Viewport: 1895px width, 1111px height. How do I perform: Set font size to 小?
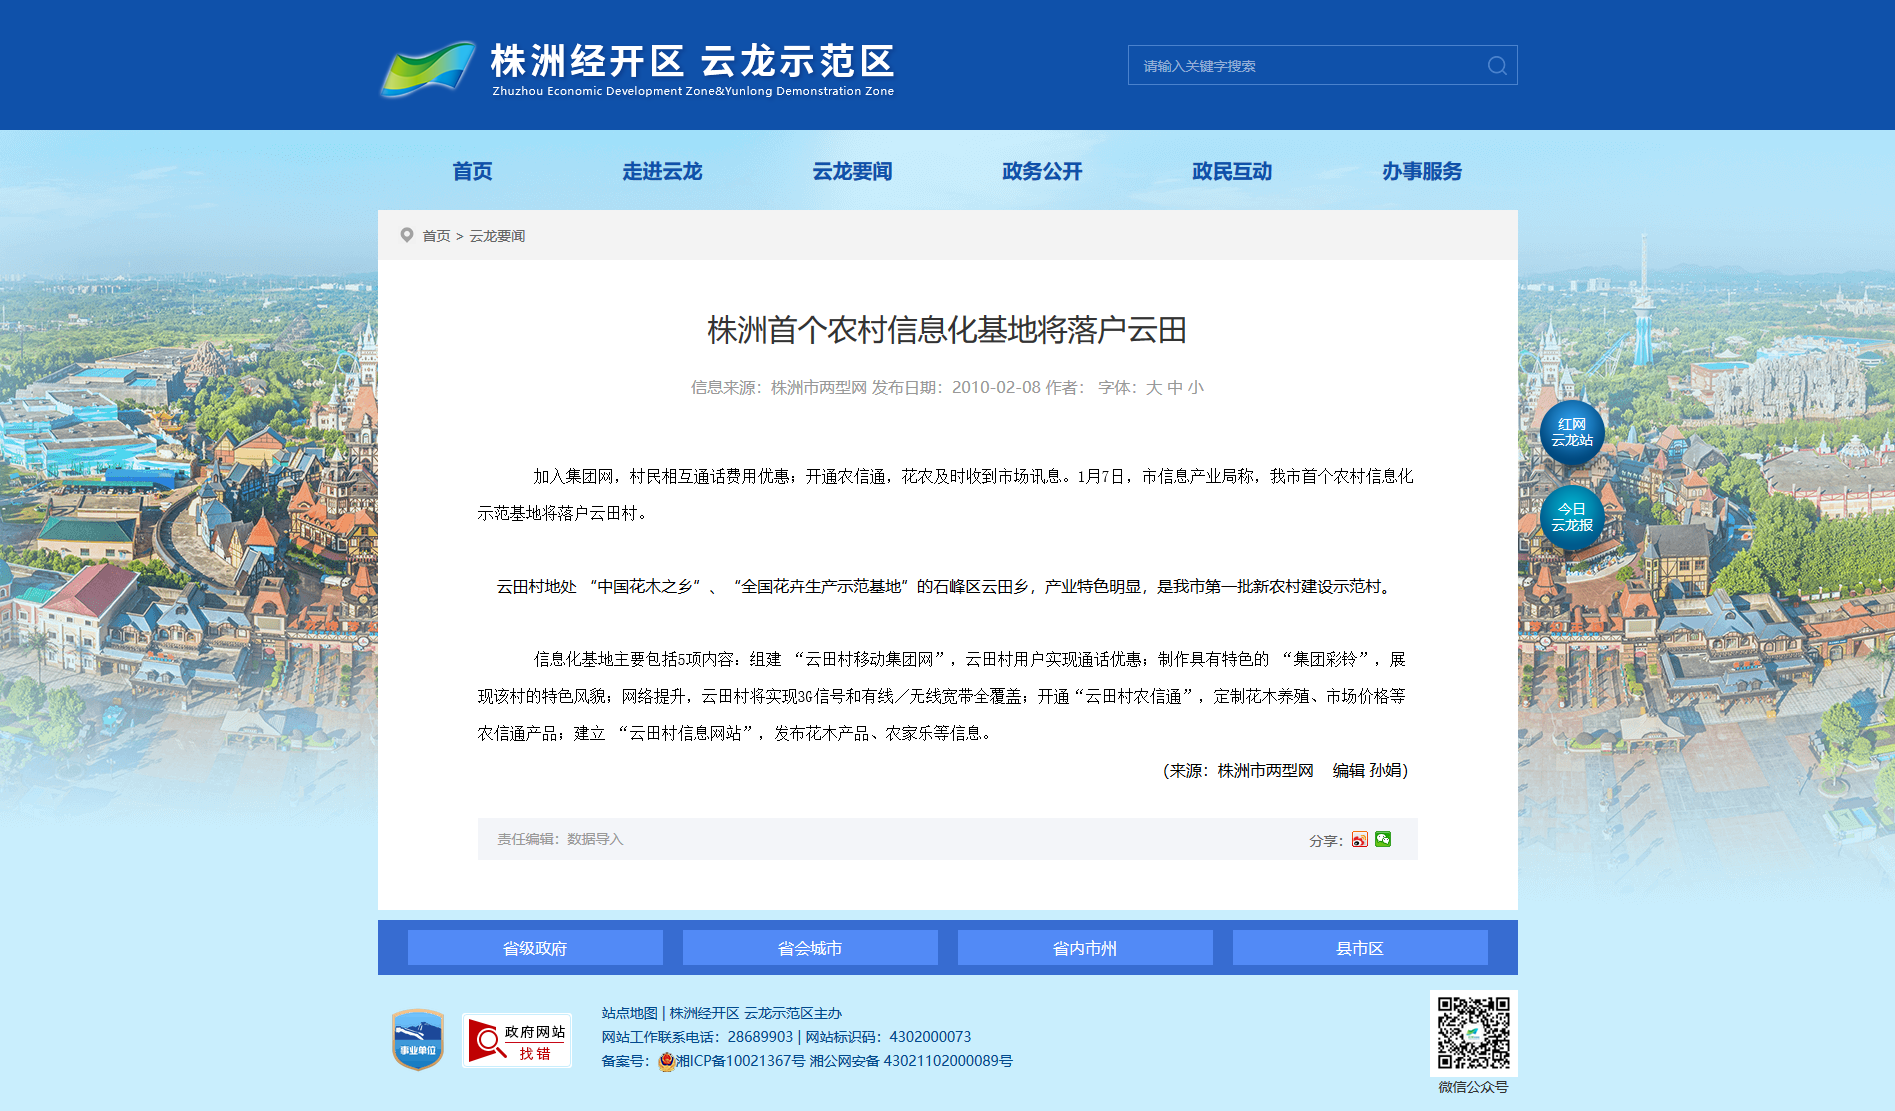1196,388
